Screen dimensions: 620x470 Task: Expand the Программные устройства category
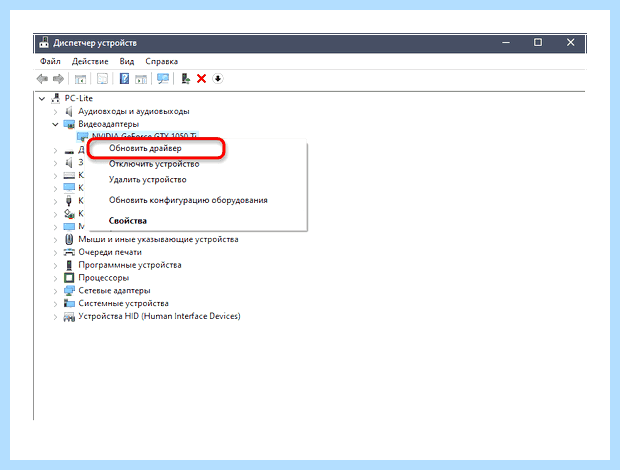click(x=55, y=265)
